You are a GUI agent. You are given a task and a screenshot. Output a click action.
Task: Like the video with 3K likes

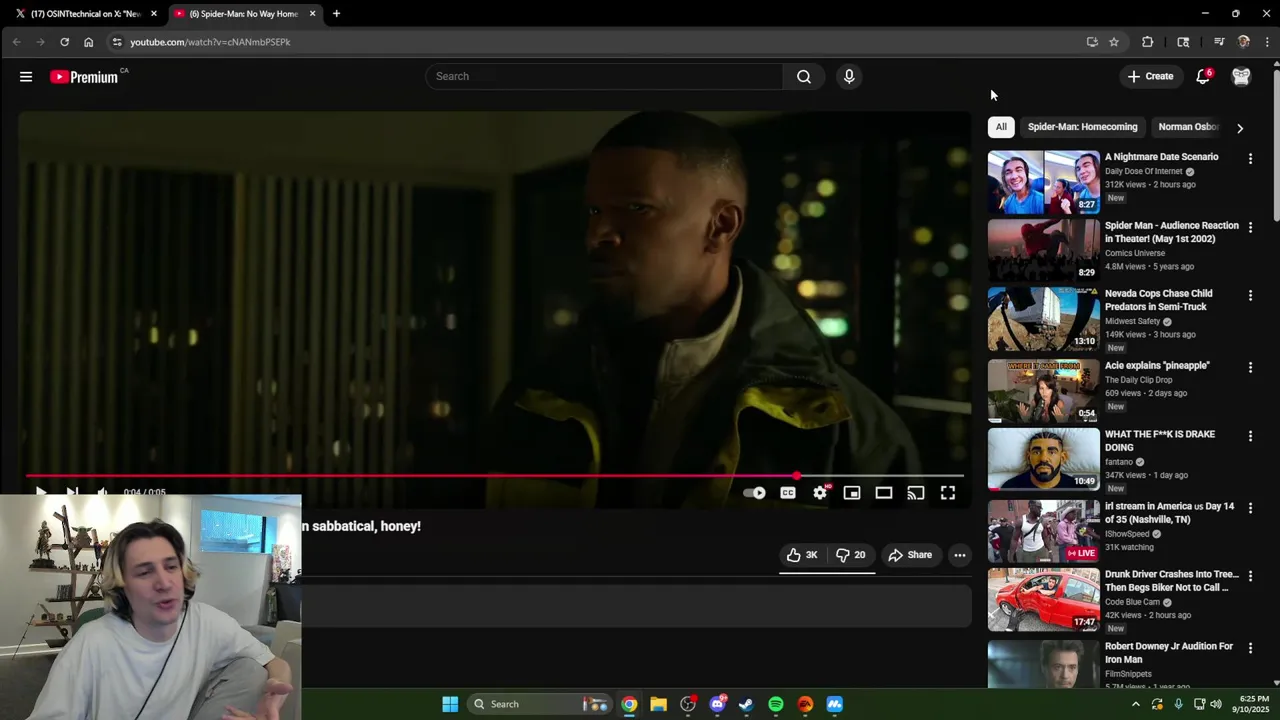(x=802, y=555)
